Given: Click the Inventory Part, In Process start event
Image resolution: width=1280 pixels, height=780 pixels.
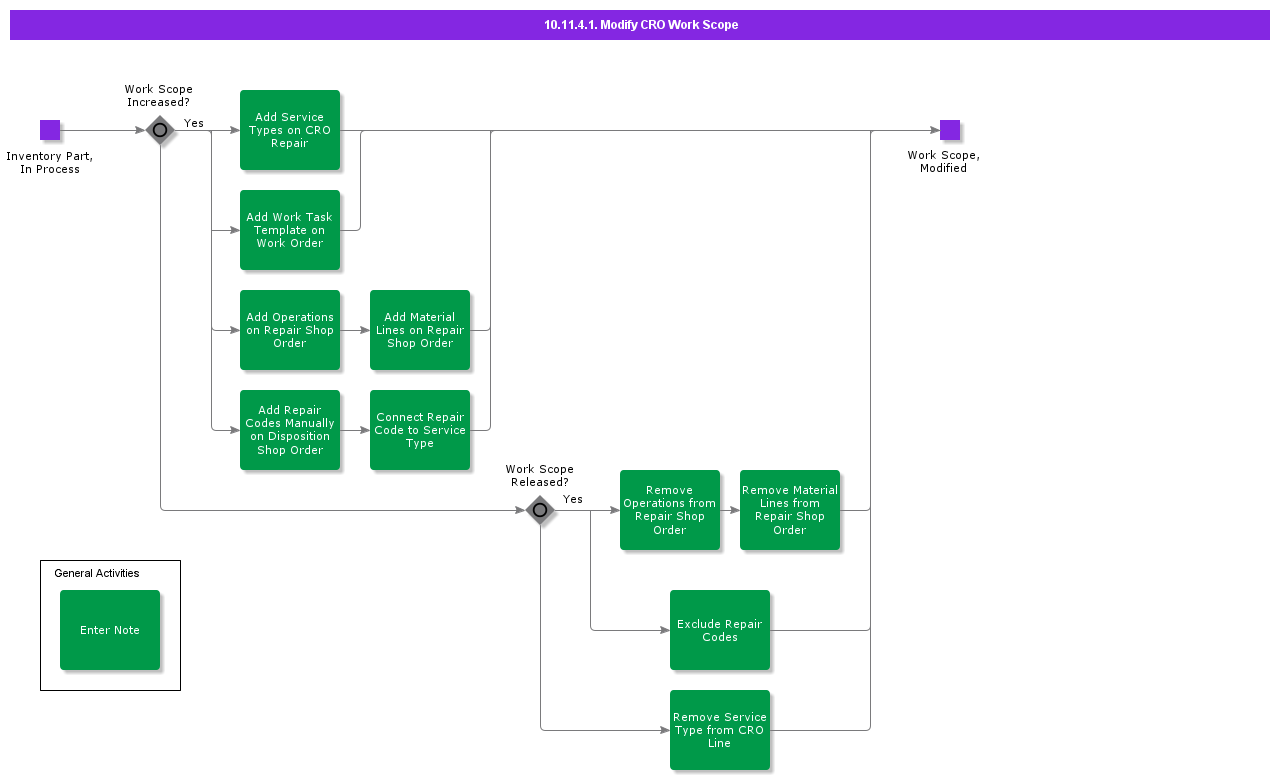Looking at the screenshot, I should coord(50,130).
